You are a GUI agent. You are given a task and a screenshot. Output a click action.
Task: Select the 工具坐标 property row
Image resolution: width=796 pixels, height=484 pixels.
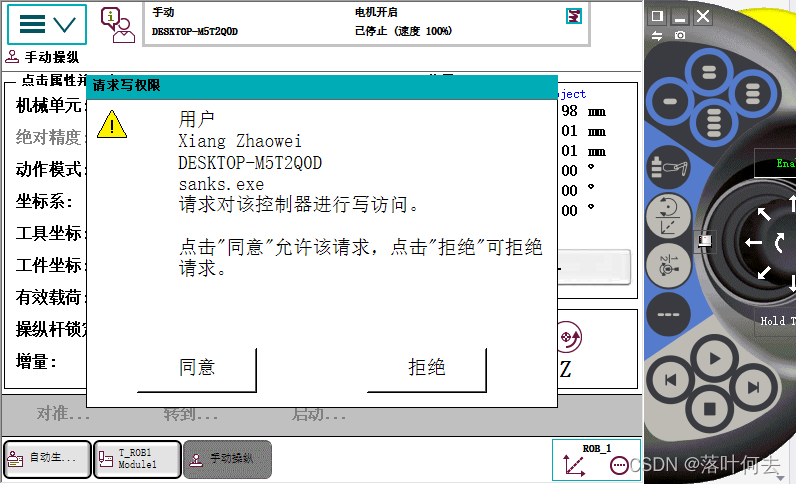pos(48,233)
